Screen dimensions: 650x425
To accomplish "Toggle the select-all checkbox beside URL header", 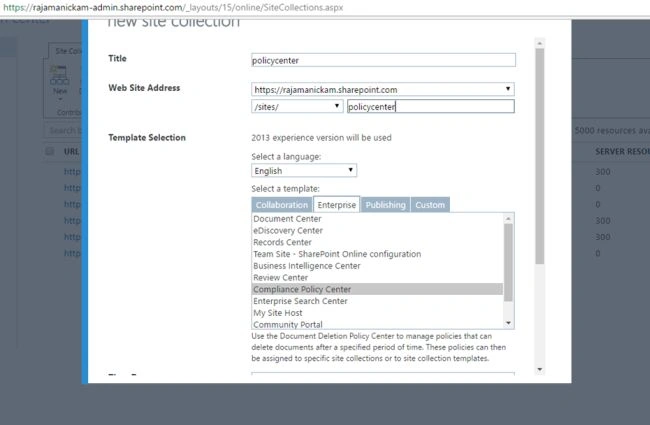I will pyautogui.click(x=49, y=151).
